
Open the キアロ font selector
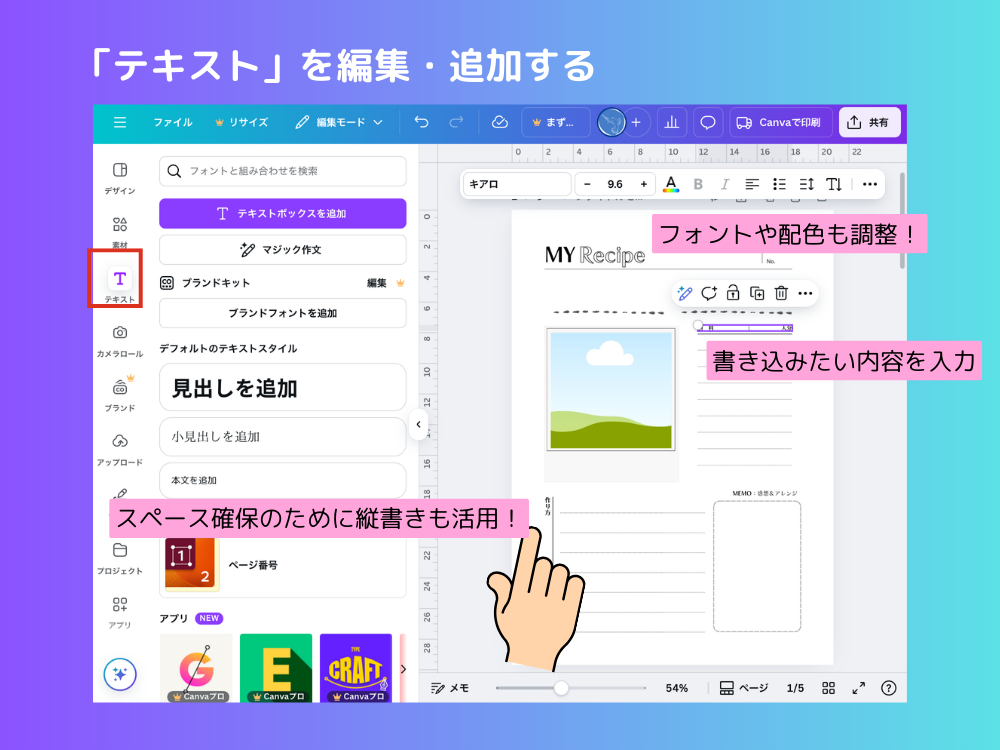(516, 184)
